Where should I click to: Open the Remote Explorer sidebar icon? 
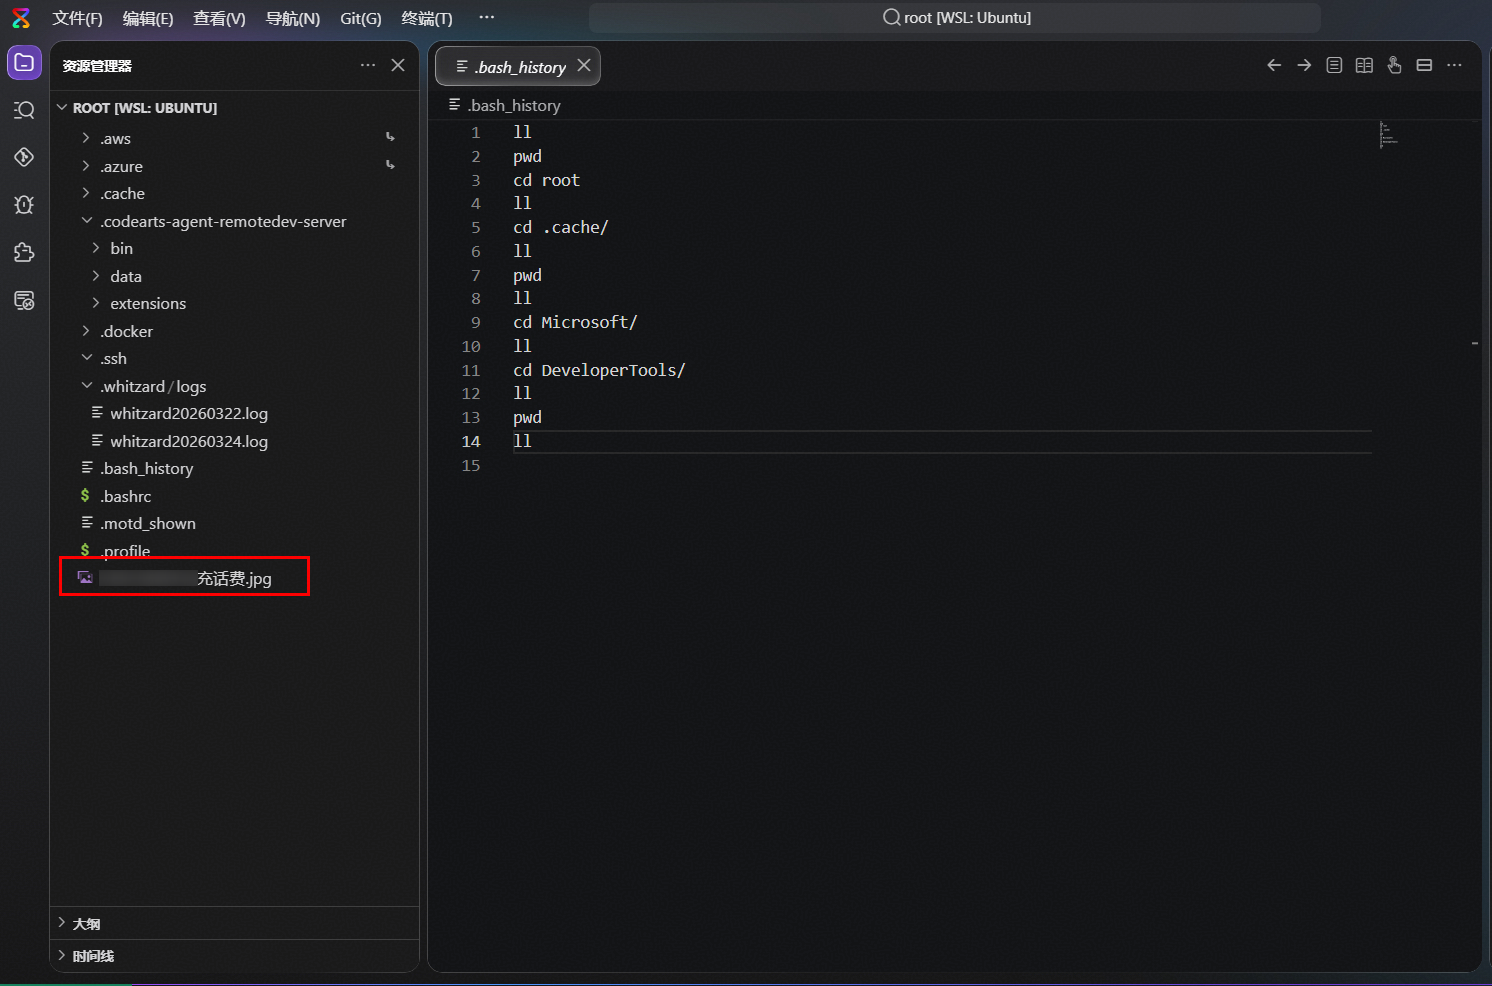point(24,300)
